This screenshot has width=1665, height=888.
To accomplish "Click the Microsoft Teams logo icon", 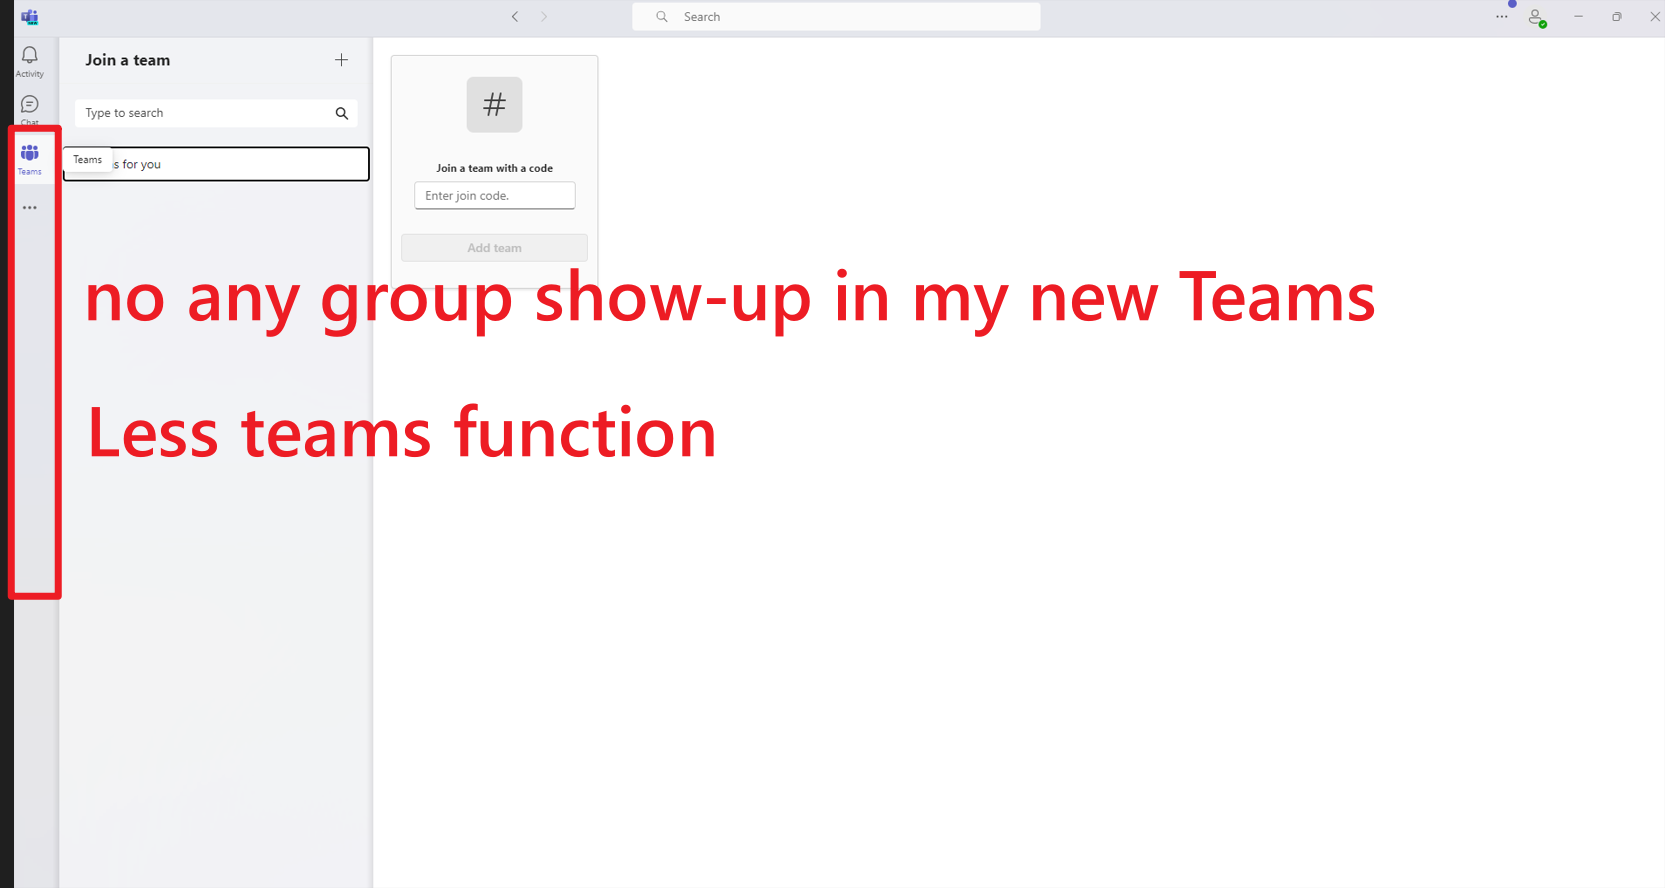I will [x=30, y=17].
